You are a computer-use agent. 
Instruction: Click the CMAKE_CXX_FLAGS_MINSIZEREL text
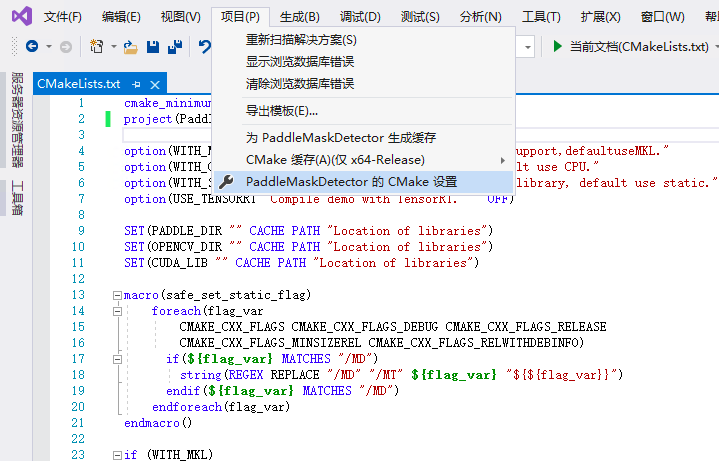coord(270,343)
